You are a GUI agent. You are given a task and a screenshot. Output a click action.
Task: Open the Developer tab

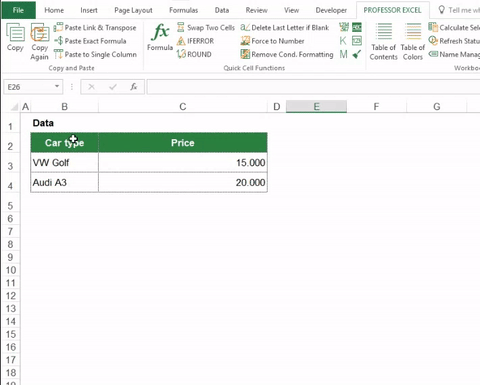tap(331, 10)
